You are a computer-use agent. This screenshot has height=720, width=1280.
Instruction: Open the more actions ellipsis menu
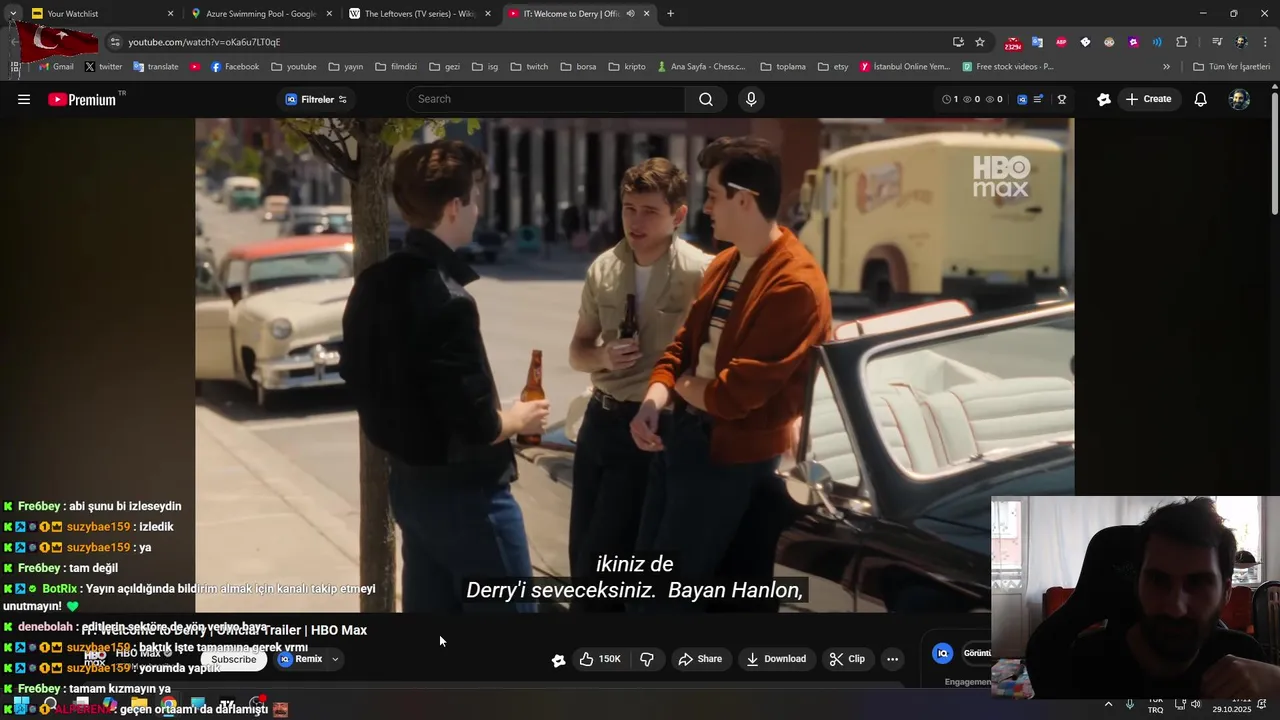click(892, 659)
